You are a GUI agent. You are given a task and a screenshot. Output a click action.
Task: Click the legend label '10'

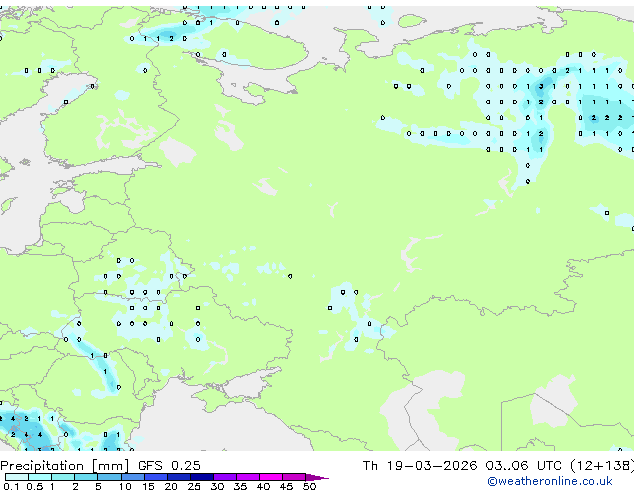coord(125,486)
